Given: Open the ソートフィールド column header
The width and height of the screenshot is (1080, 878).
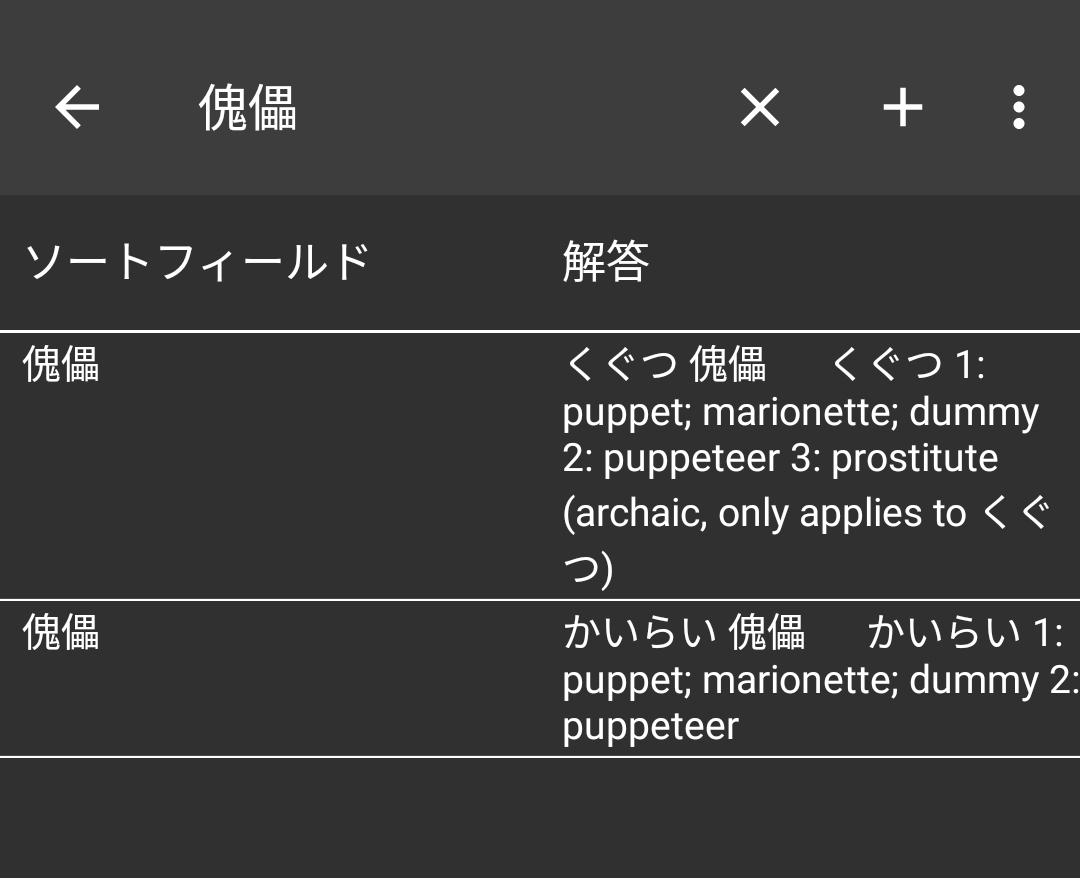Looking at the screenshot, I should 198,262.
